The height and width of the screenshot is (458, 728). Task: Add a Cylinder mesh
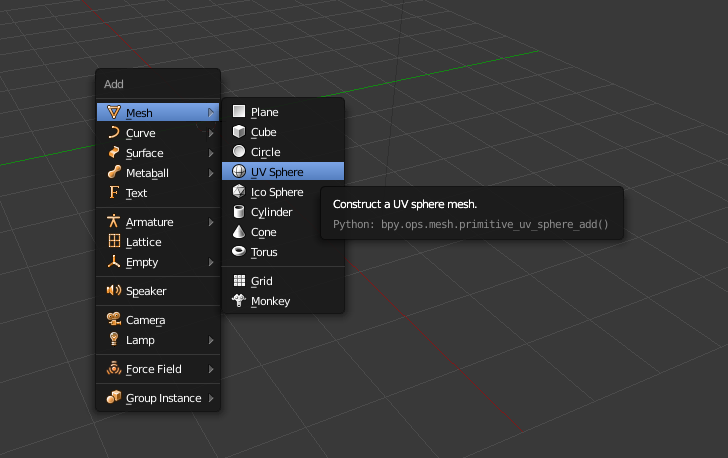[x=283, y=212]
